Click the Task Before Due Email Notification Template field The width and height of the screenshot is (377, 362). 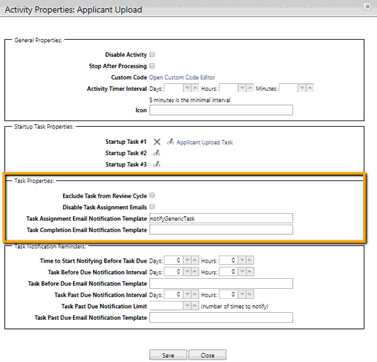click(221, 283)
